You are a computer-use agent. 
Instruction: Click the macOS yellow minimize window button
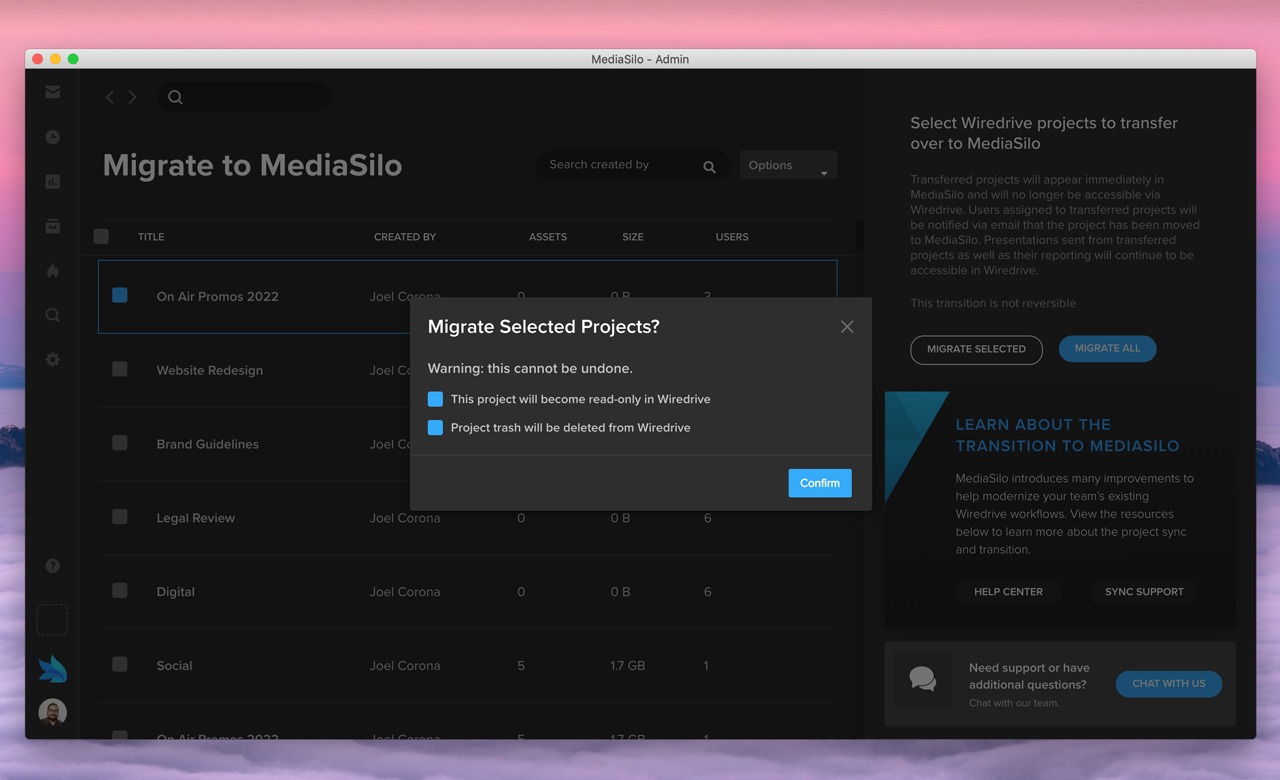click(55, 59)
